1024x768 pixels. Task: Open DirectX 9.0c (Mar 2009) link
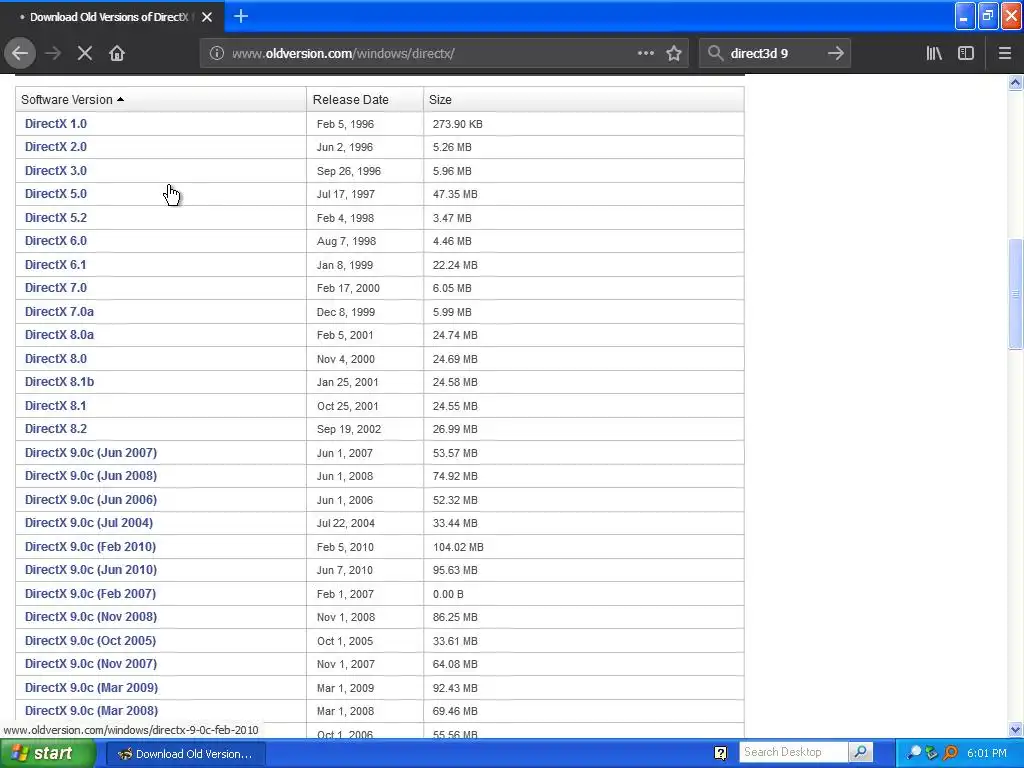tap(91, 688)
